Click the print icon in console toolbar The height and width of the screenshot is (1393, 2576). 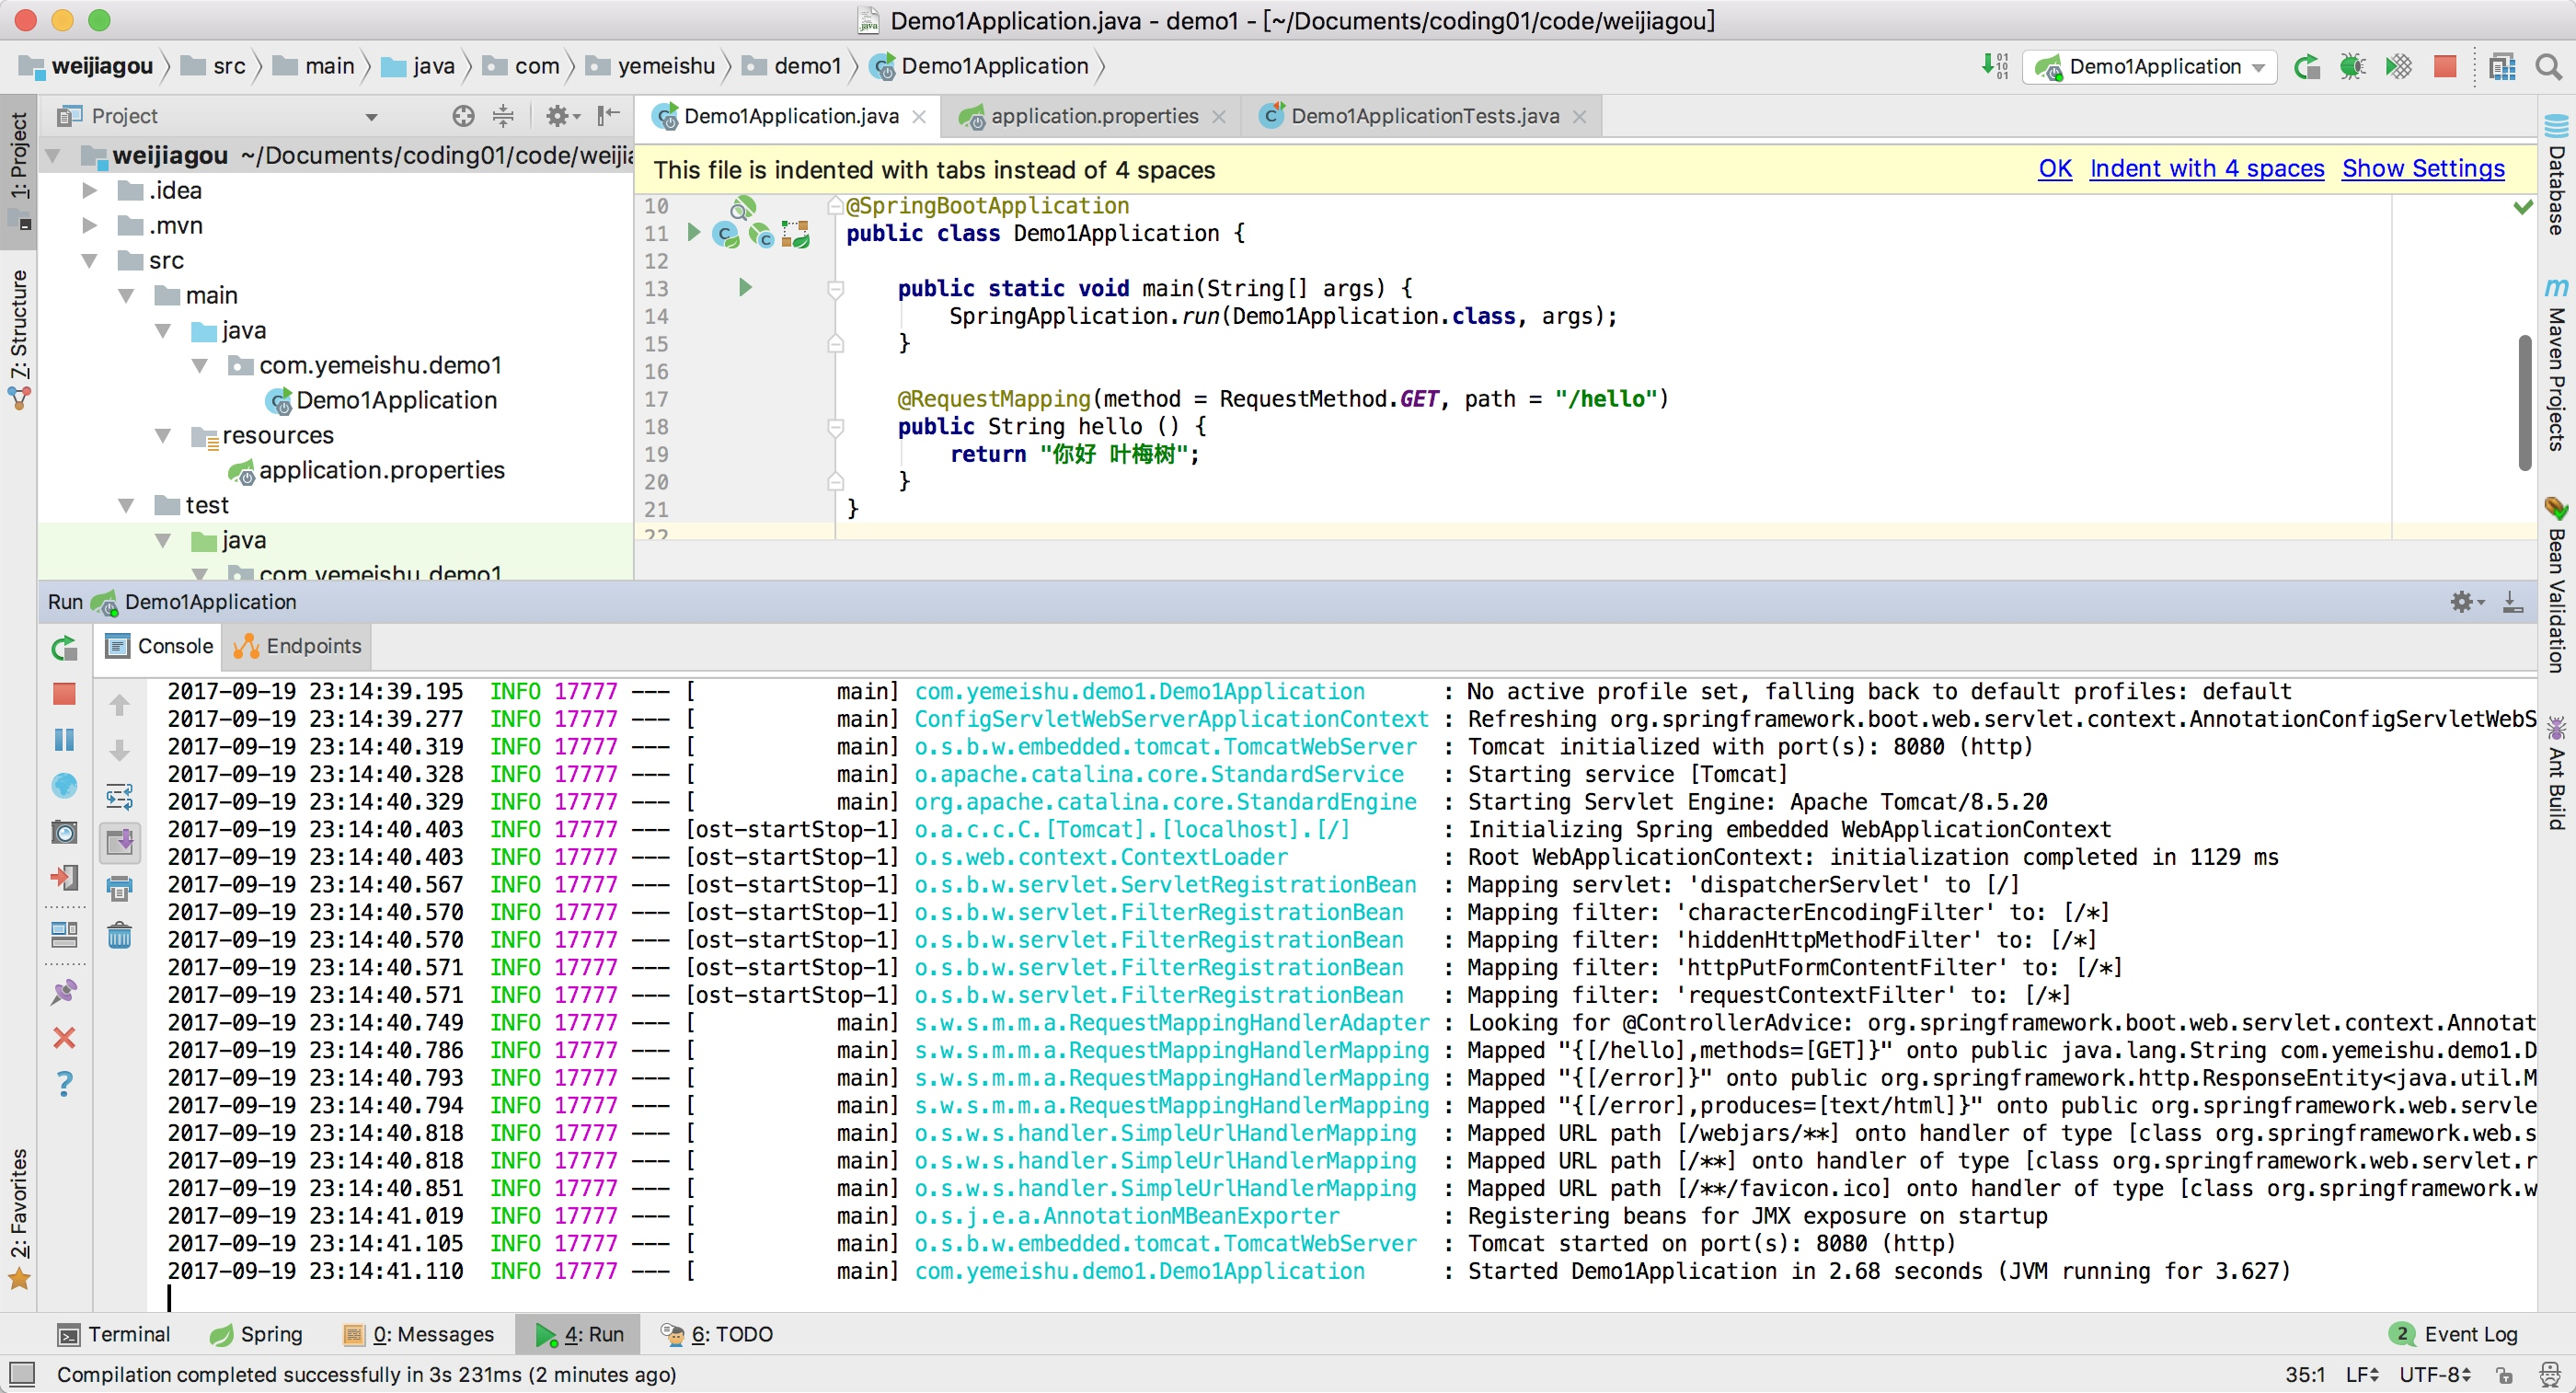(119, 888)
